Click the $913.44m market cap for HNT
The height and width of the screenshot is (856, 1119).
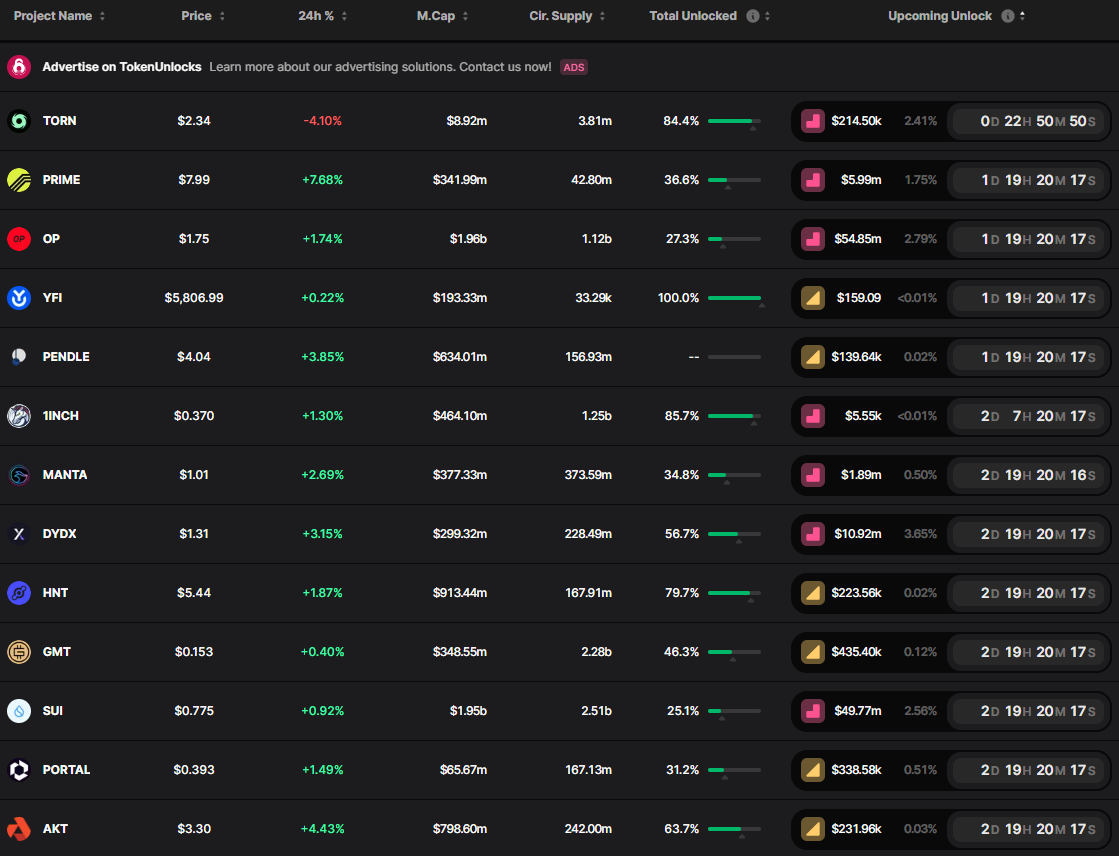(x=460, y=593)
